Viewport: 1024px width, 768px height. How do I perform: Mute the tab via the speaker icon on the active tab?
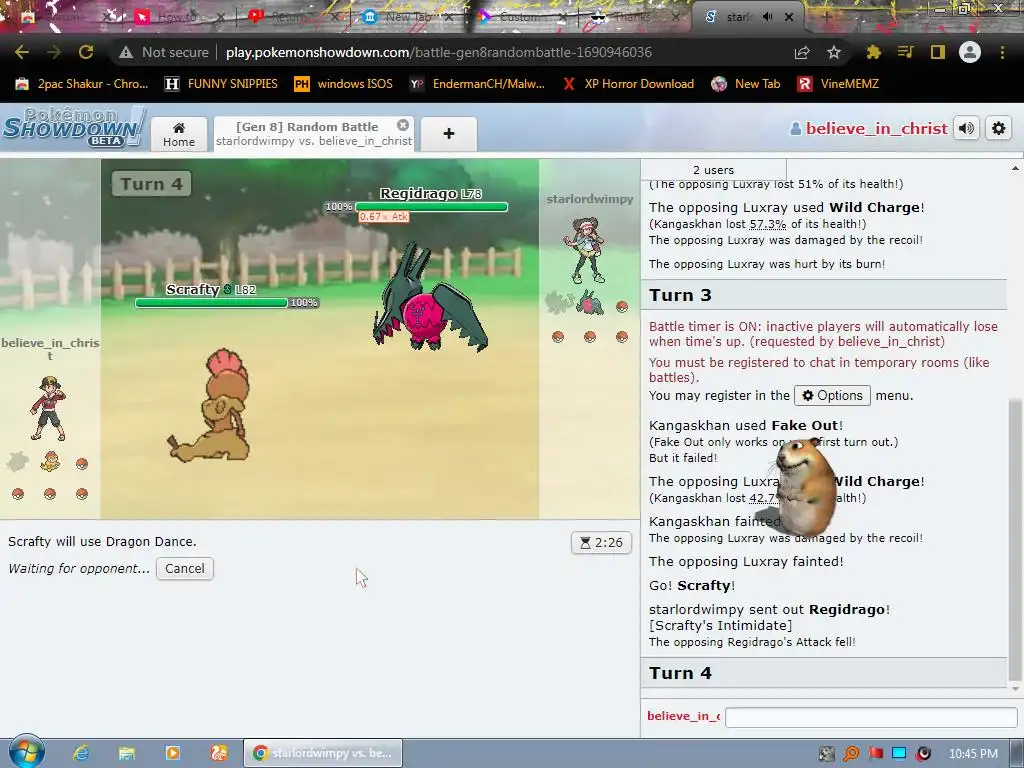[x=768, y=17]
